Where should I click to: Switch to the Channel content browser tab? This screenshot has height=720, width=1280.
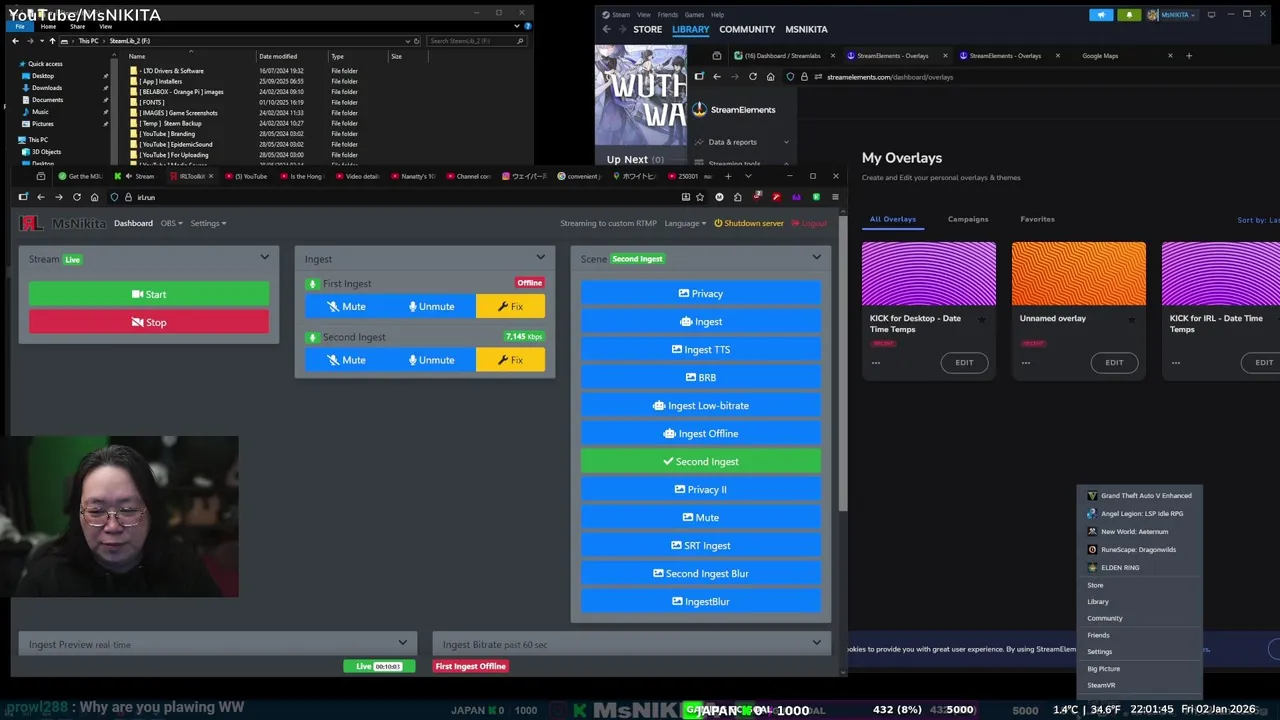[x=468, y=176]
